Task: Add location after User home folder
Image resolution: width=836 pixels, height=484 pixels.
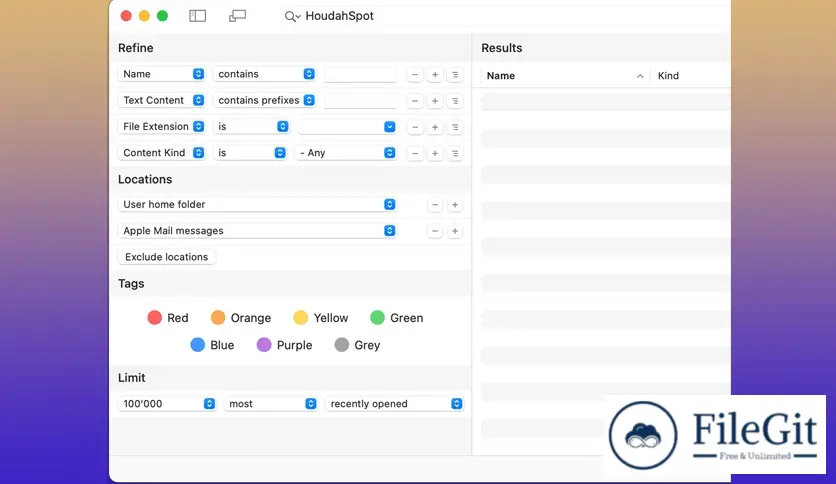Action: [455, 205]
